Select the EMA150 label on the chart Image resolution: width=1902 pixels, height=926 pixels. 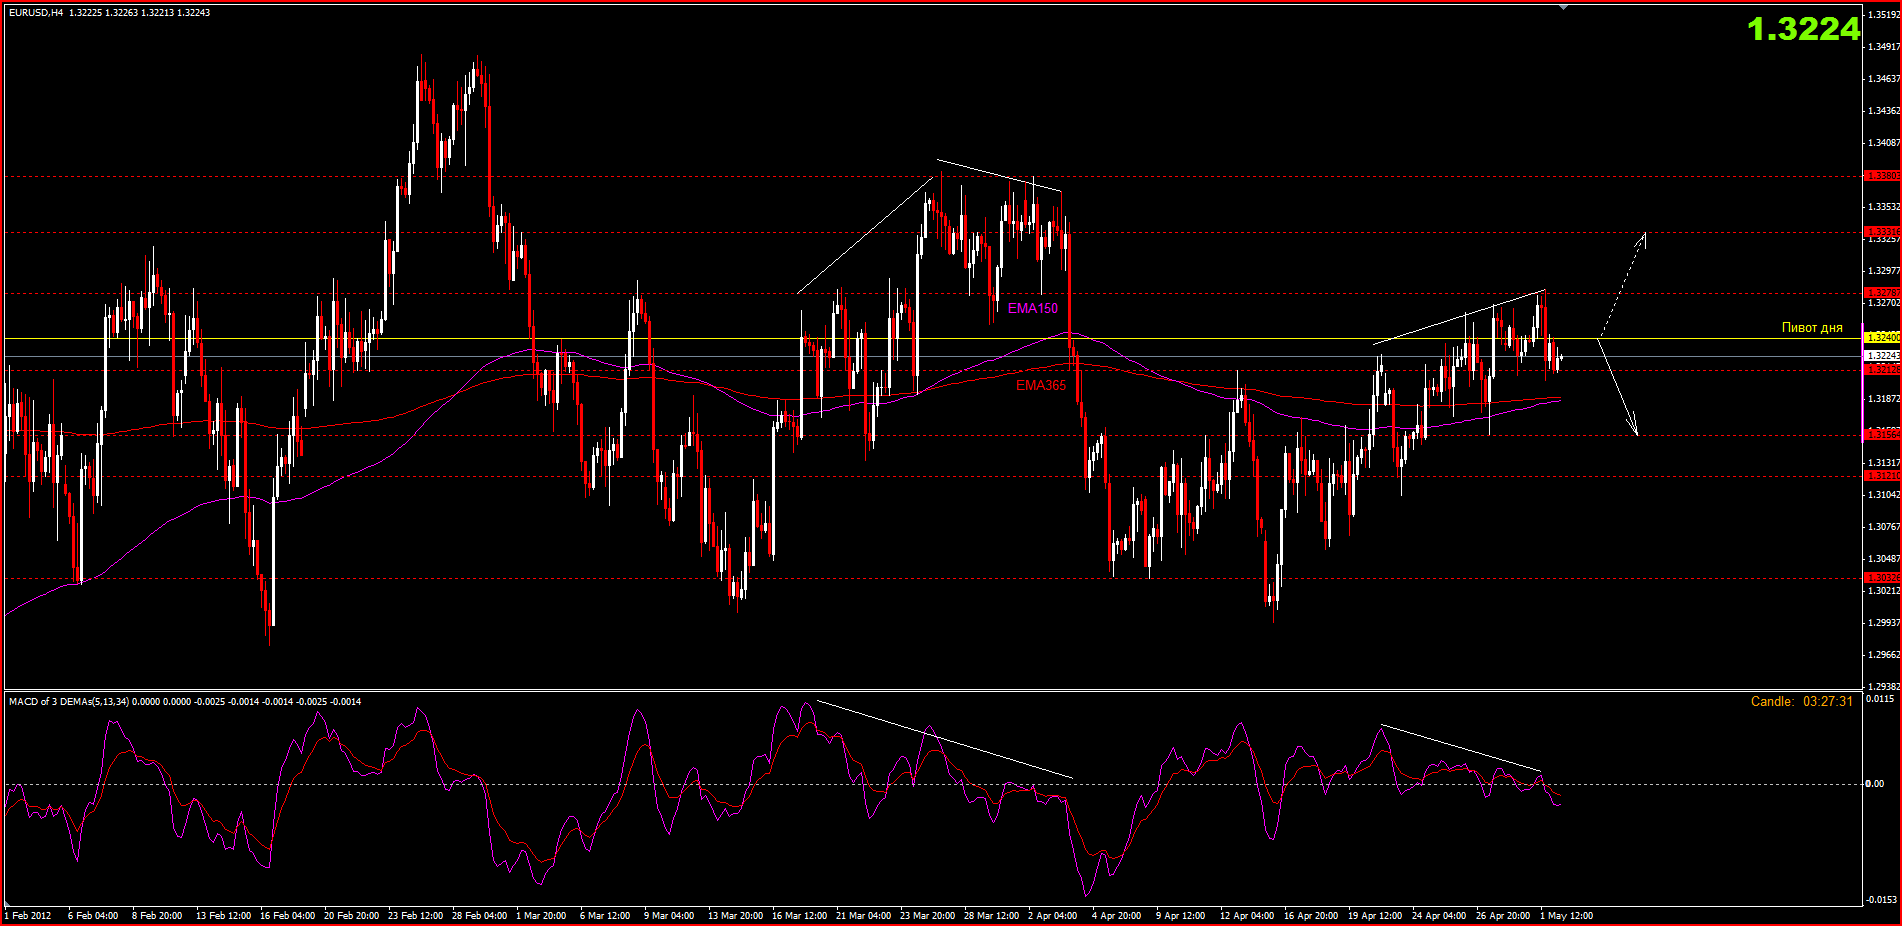pyautogui.click(x=1033, y=308)
